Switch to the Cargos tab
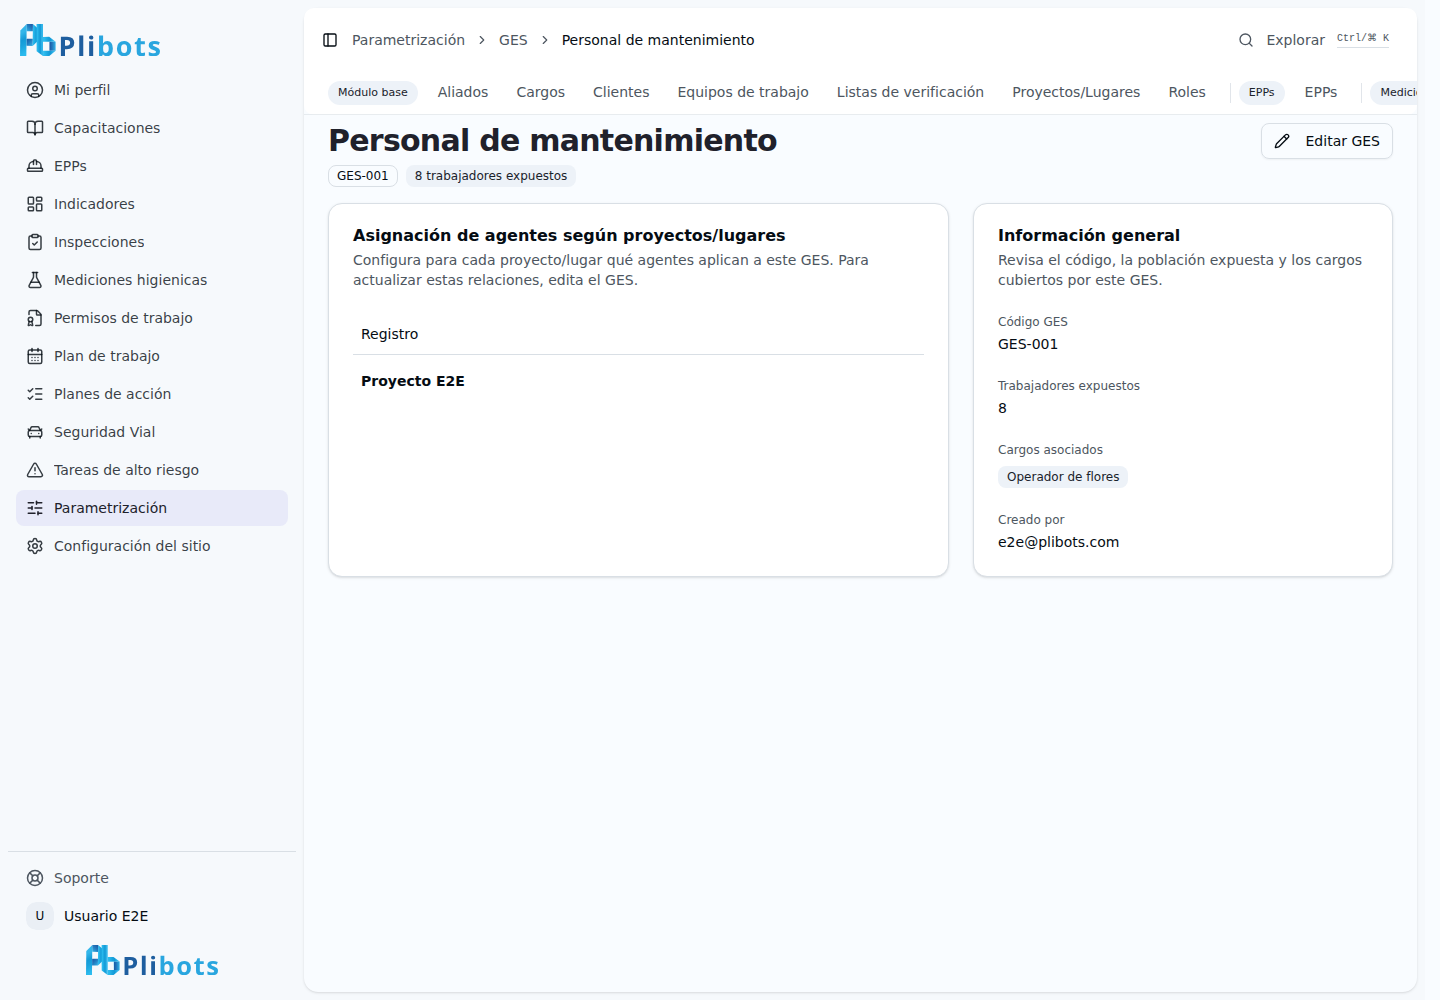This screenshot has height=1000, width=1440. point(540,92)
